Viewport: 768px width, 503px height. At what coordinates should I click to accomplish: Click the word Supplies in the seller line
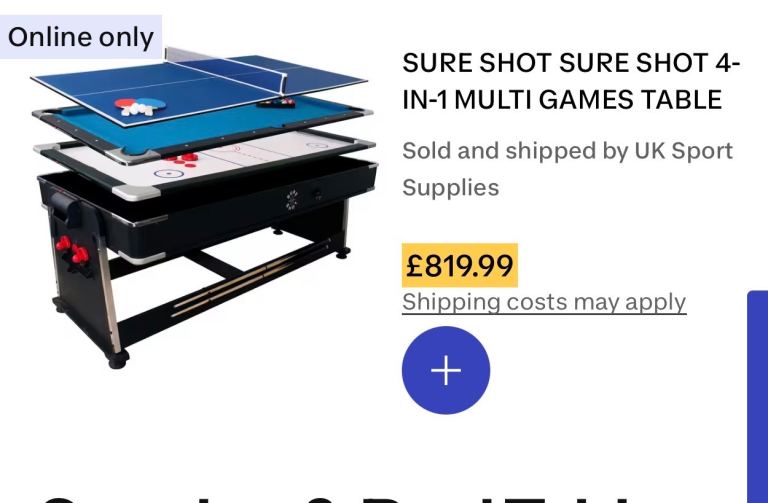[x=451, y=188]
